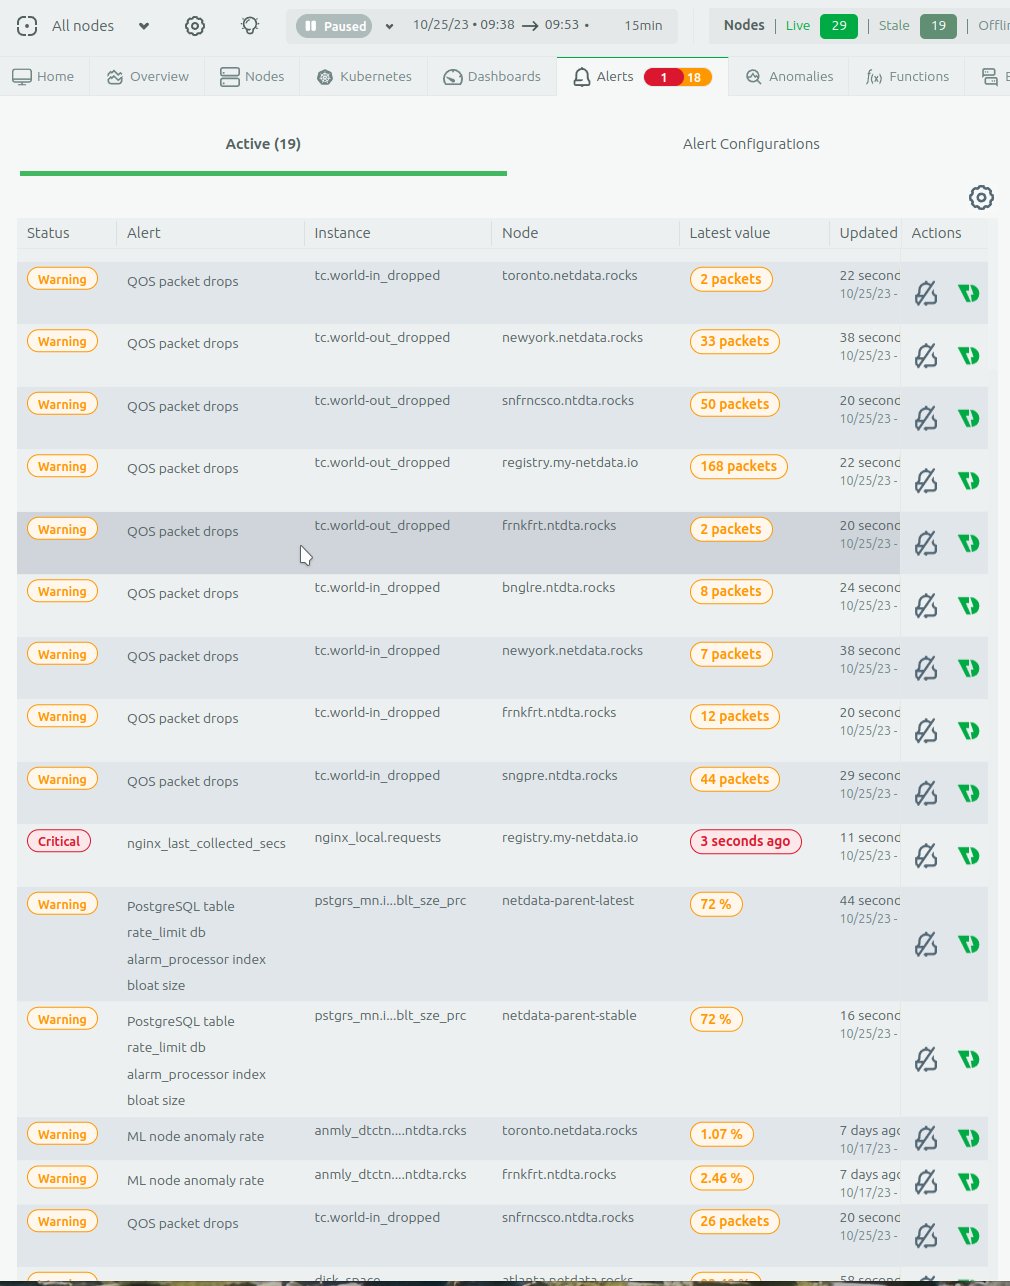Screen dimensions: 1010x1286
Task: Silence the ML node anomaly rate alert on frnkfrt.ntdta.rcks
Action: click(x=925, y=1182)
